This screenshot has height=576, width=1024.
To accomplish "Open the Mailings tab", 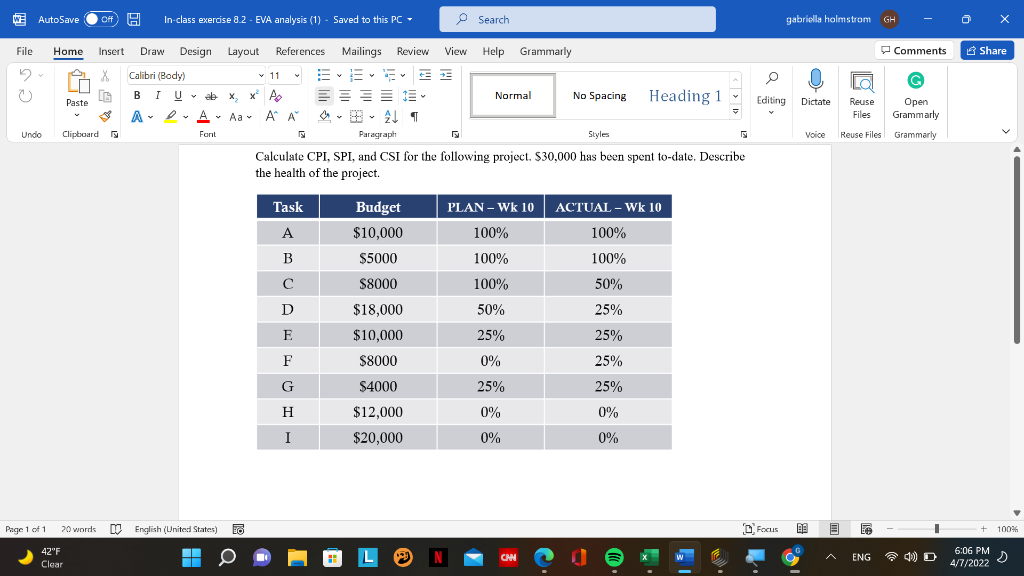I will [361, 51].
